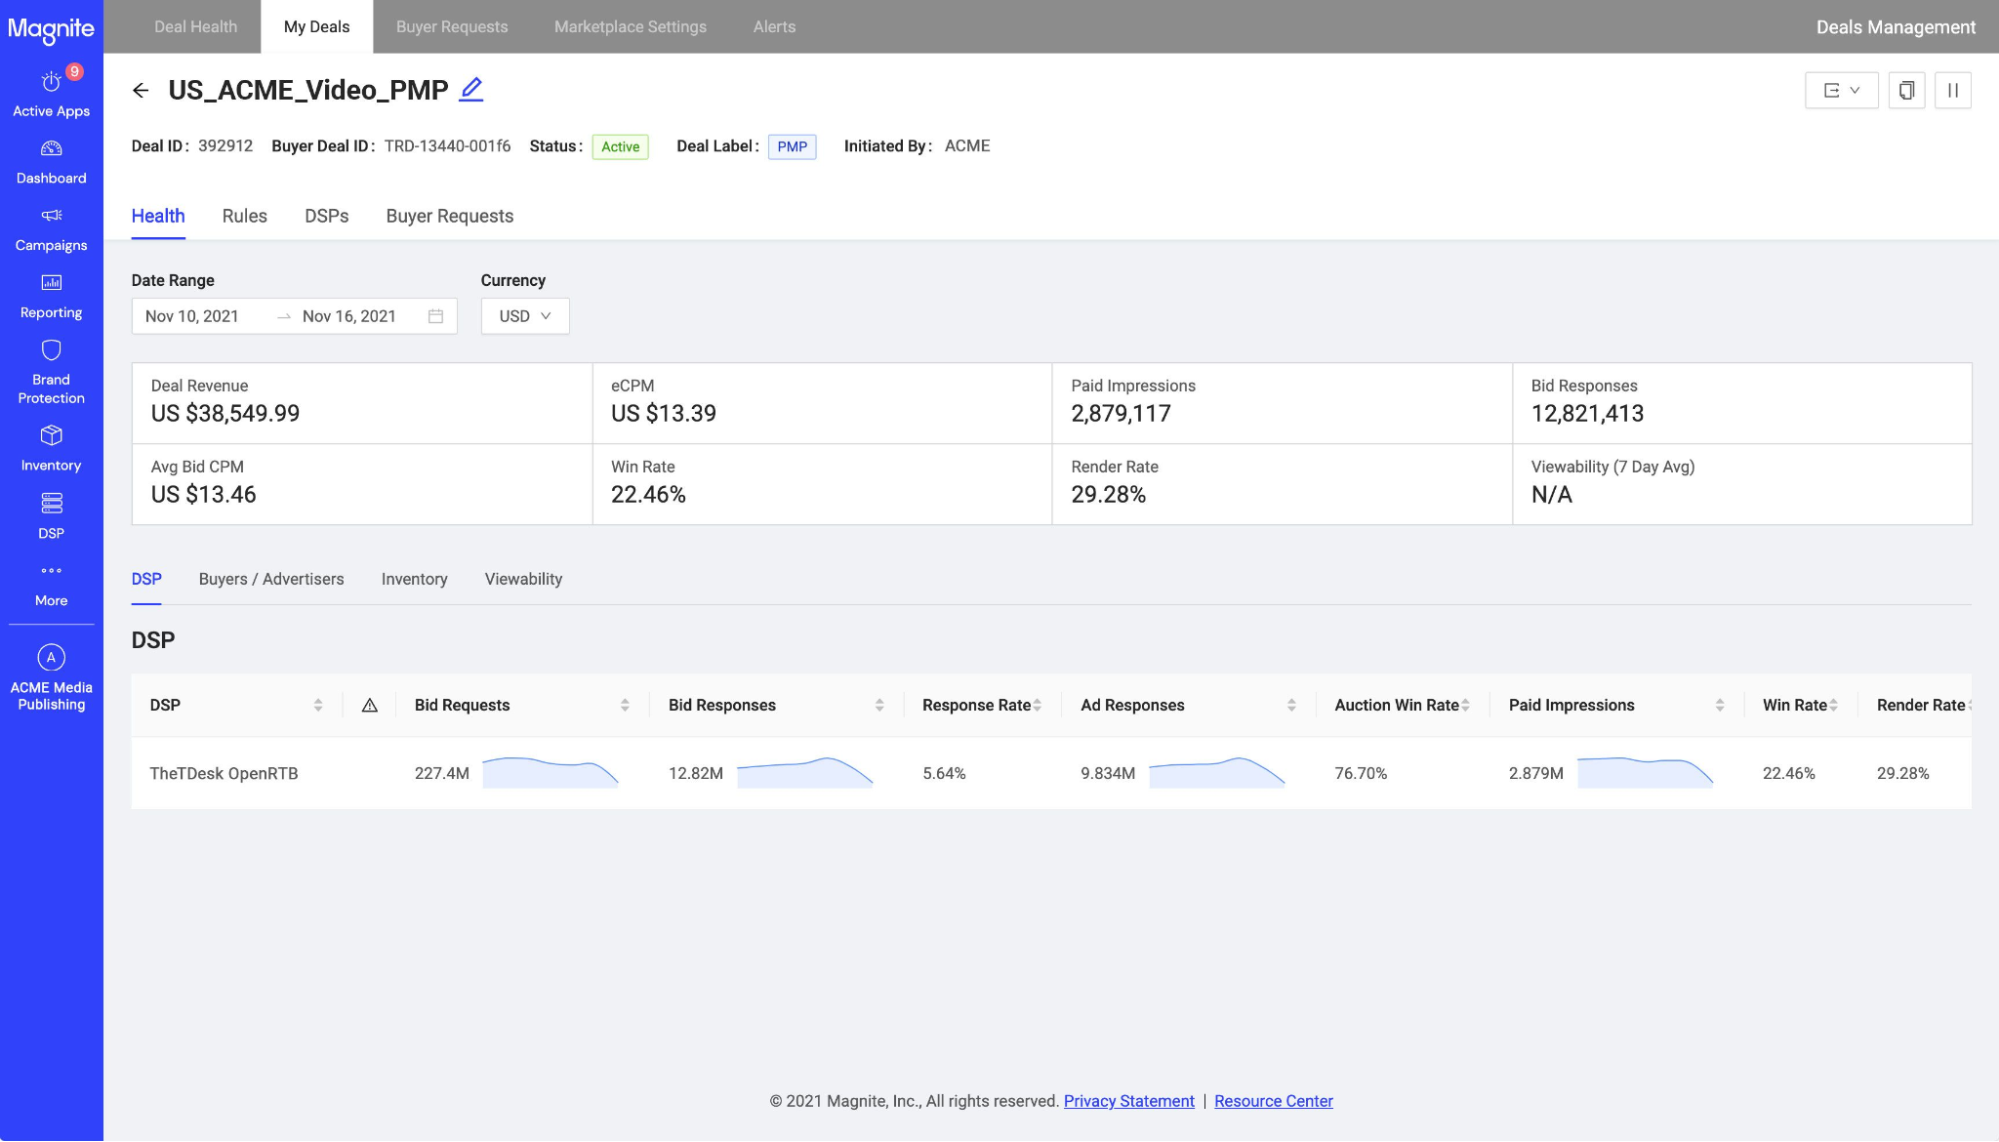
Task: Click Buyer Deal ID TRD-13440-001f6
Action: [x=447, y=146]
